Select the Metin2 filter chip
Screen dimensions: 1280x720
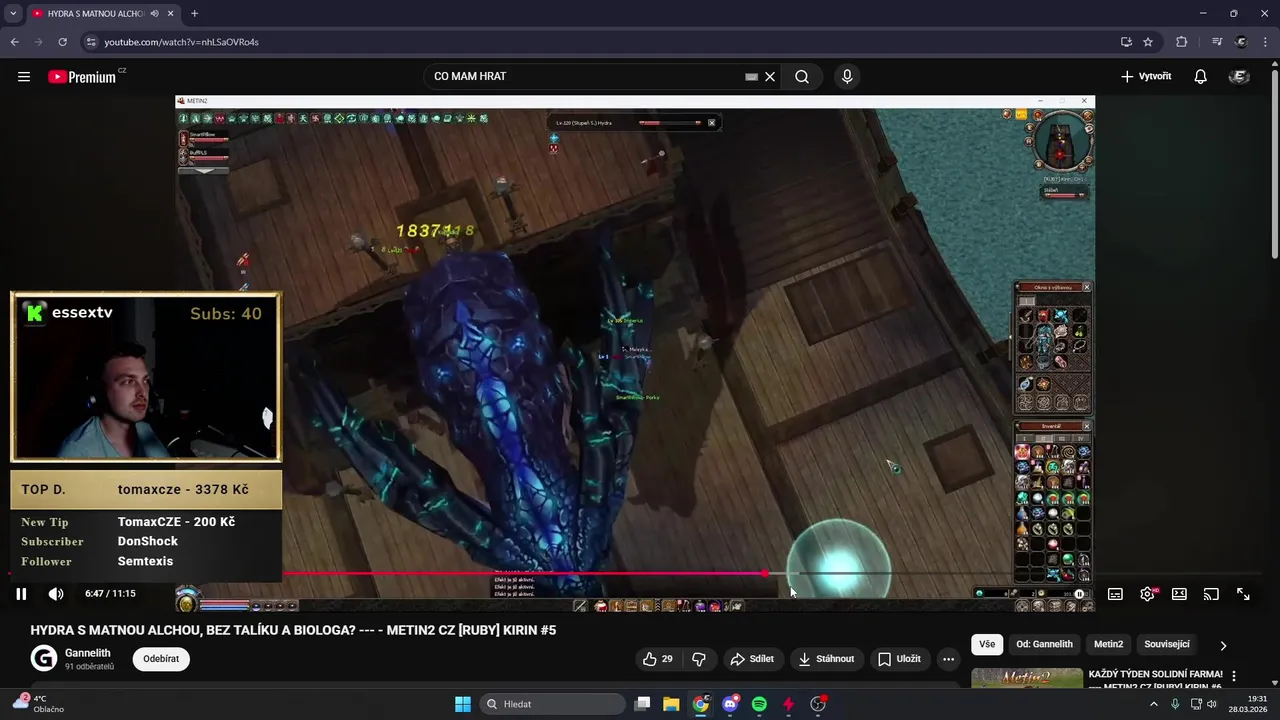click(1108, 645)
